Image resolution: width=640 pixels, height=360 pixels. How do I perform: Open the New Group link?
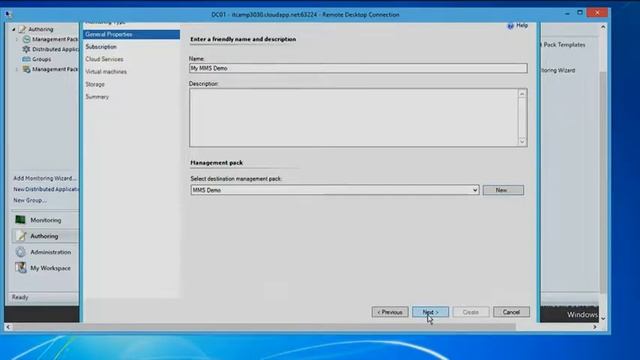point(30,200)
